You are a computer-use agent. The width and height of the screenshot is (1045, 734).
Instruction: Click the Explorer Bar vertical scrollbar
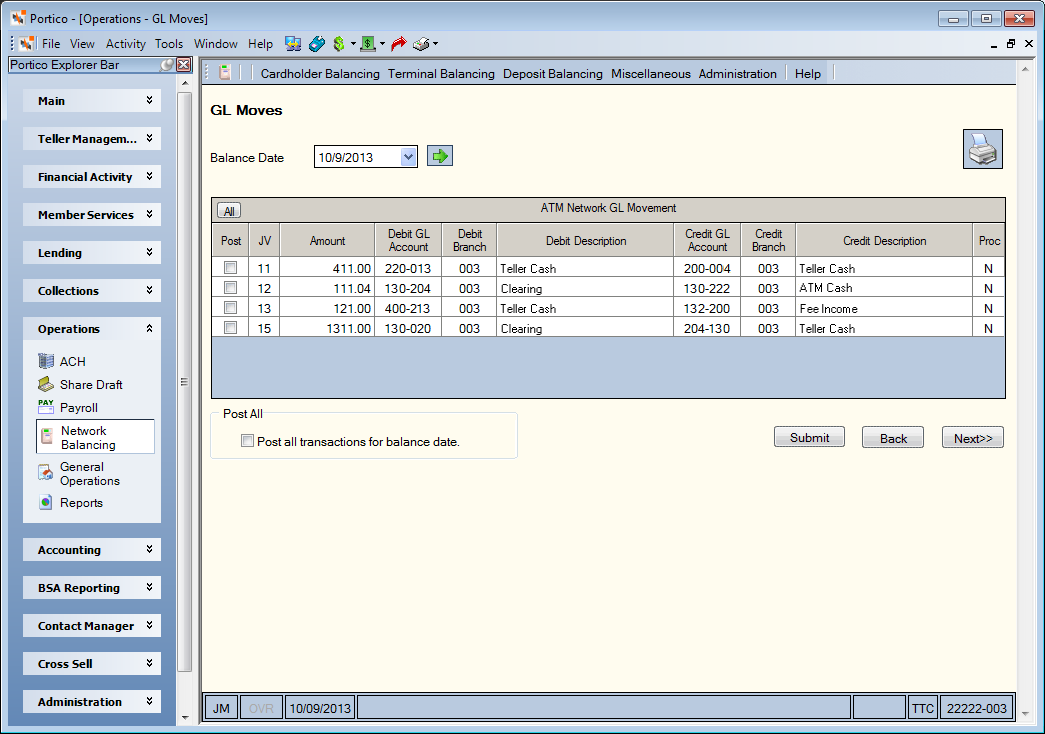click(x=185, y=383)
